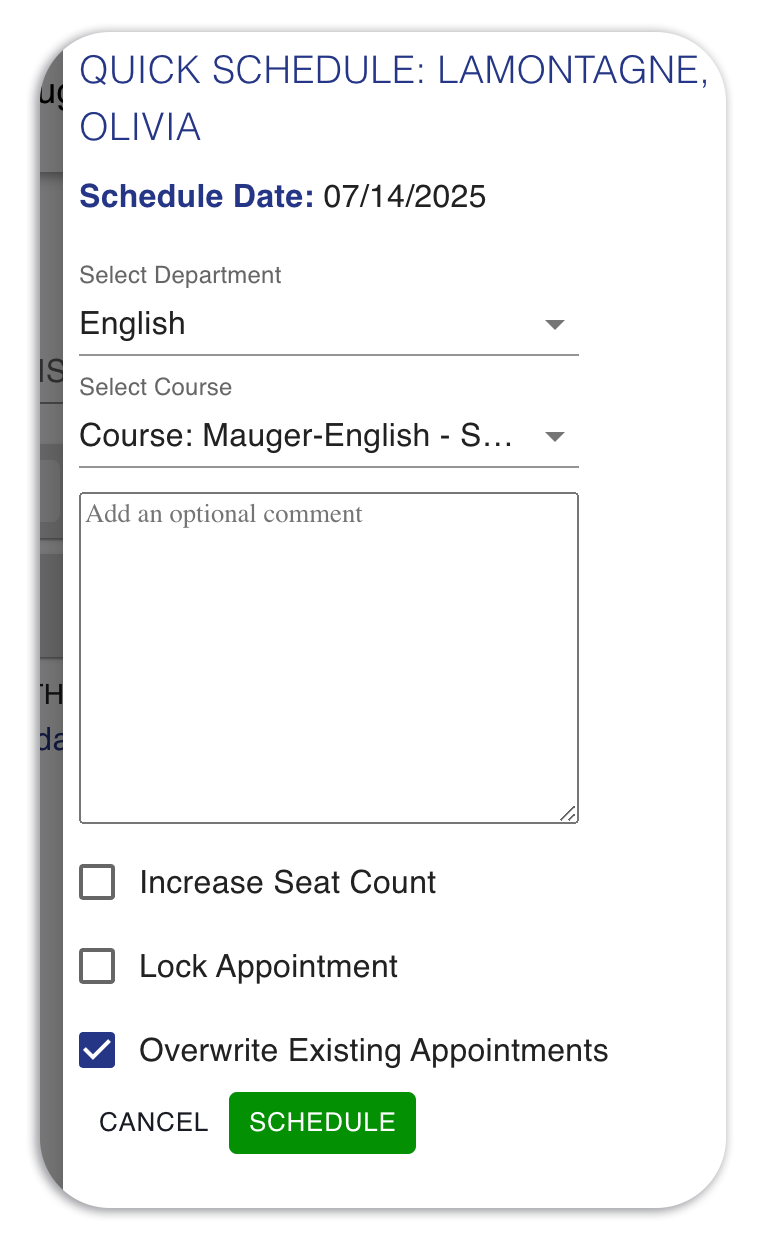Open the Select Department dropdown arrow
Image resolution: width=773 pixels, height=1254 pixels.
point(555,325)
